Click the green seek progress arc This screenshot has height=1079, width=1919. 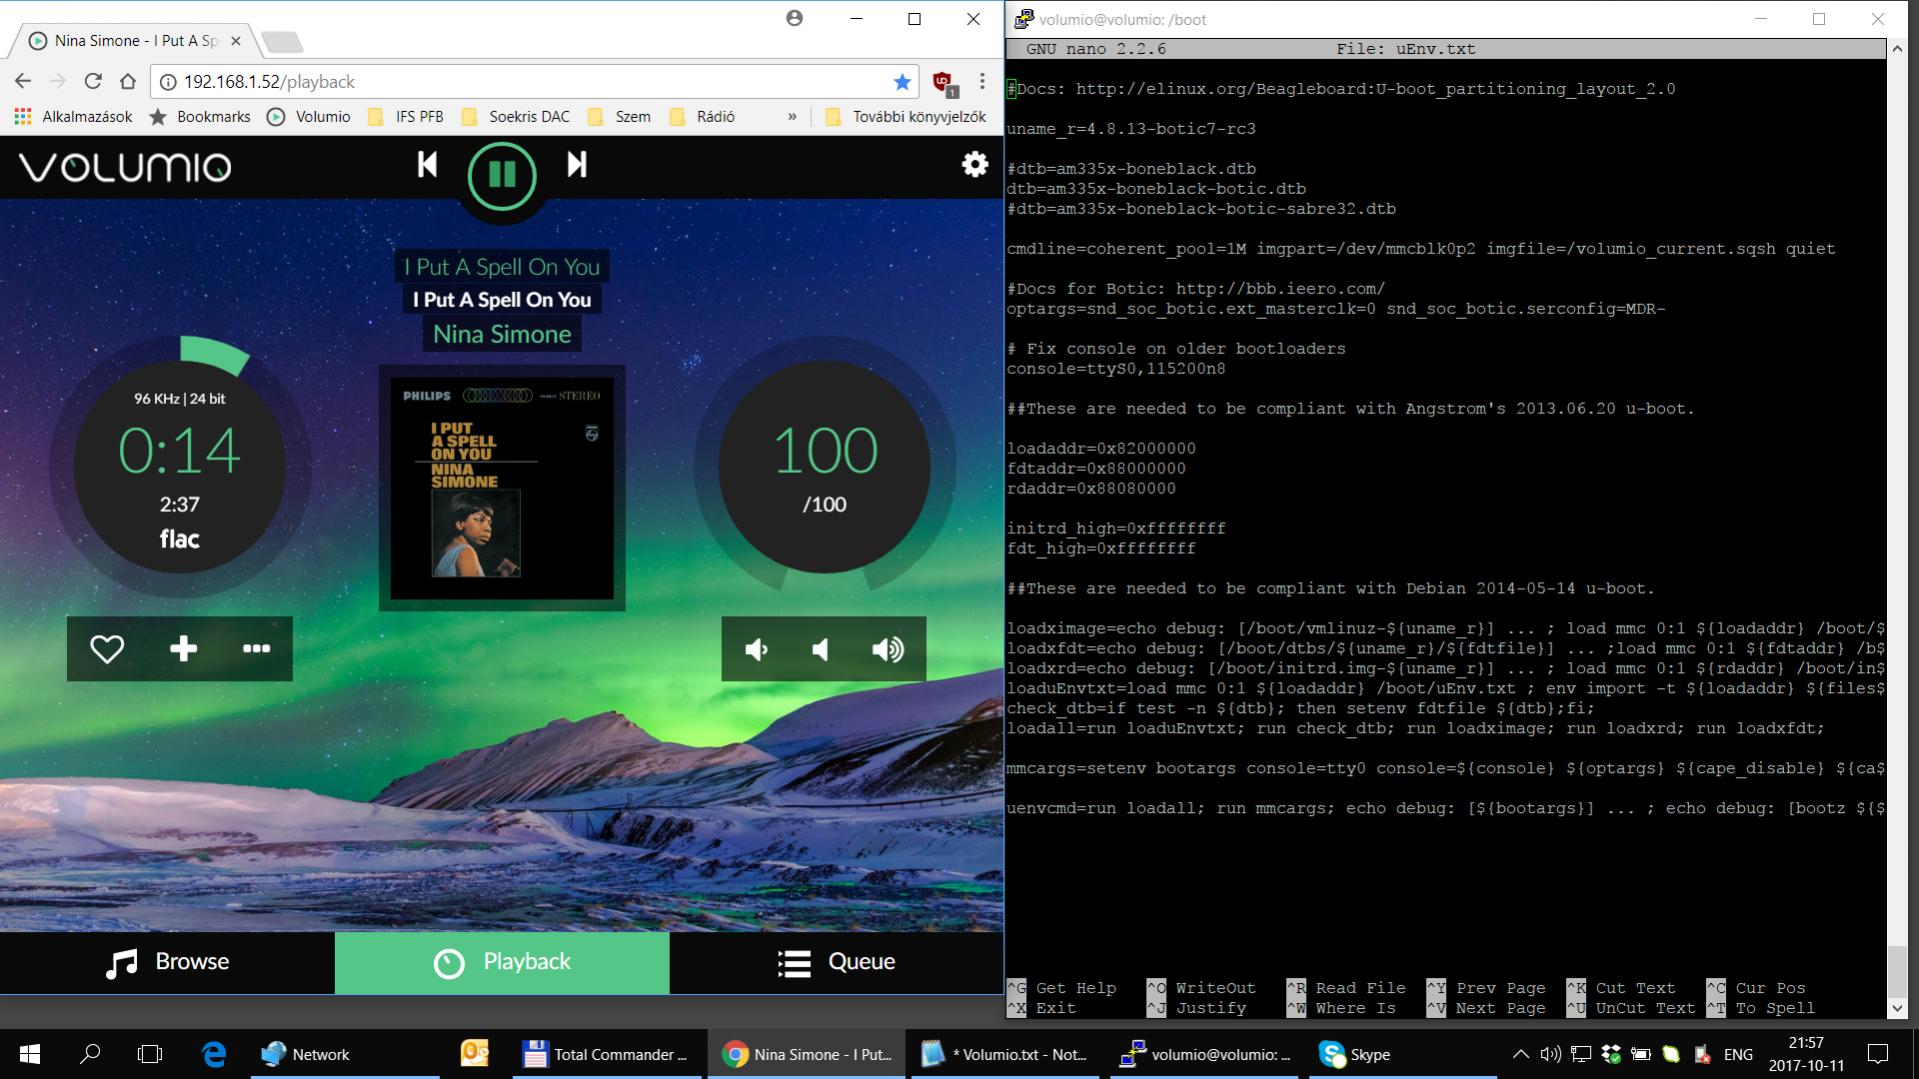213,355
